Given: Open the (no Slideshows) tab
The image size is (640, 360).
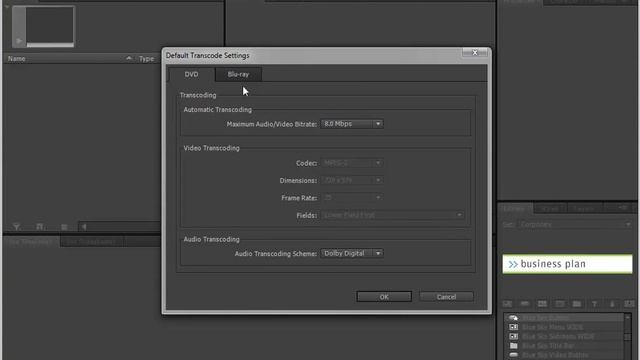Looking at the screenshot, I should pyautogui.click(x=91, y=242).
